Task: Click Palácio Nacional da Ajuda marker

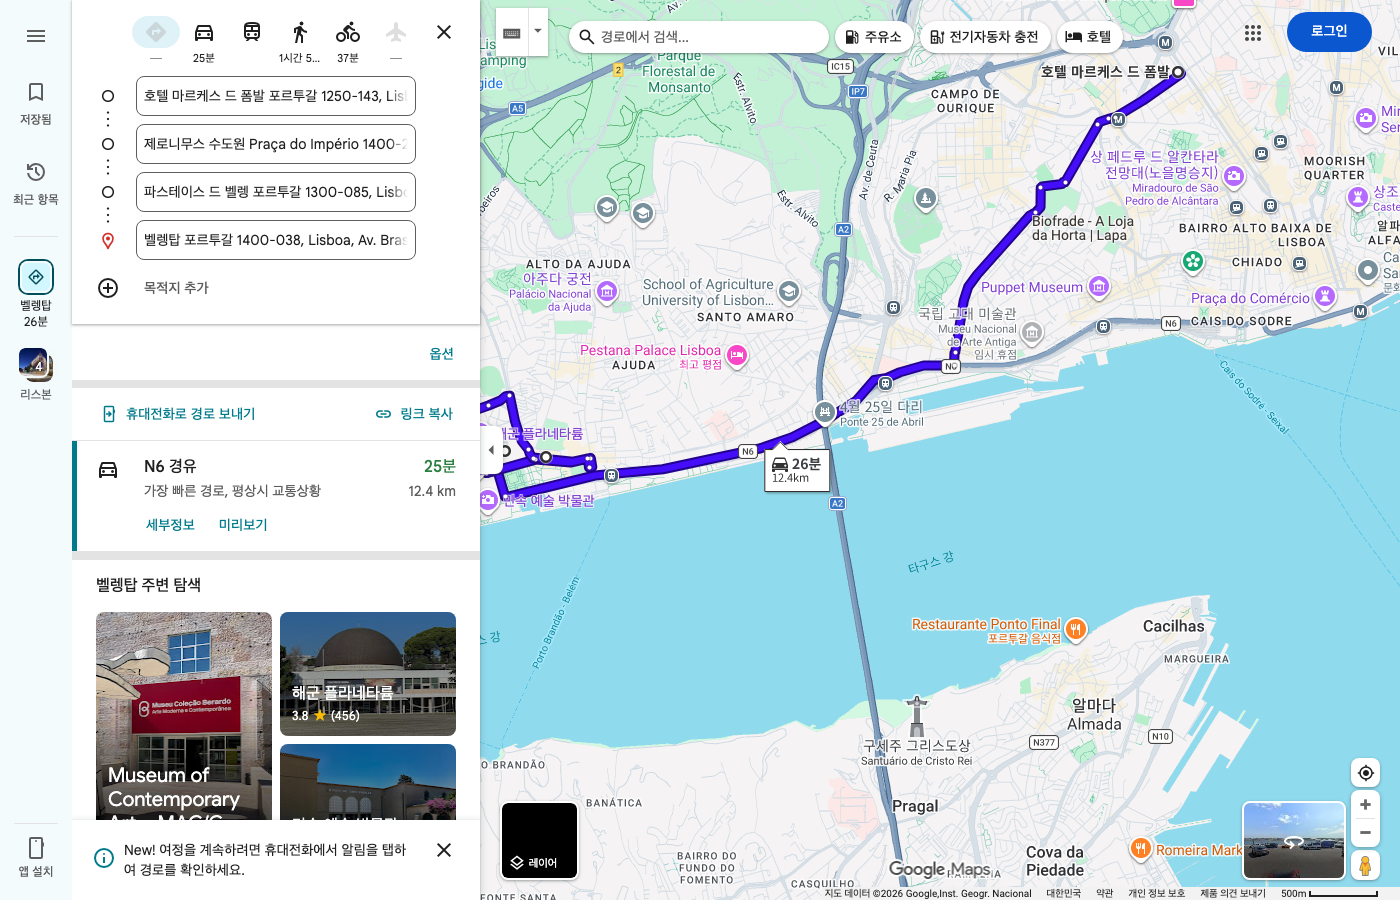Action: [x=607, y=291]
